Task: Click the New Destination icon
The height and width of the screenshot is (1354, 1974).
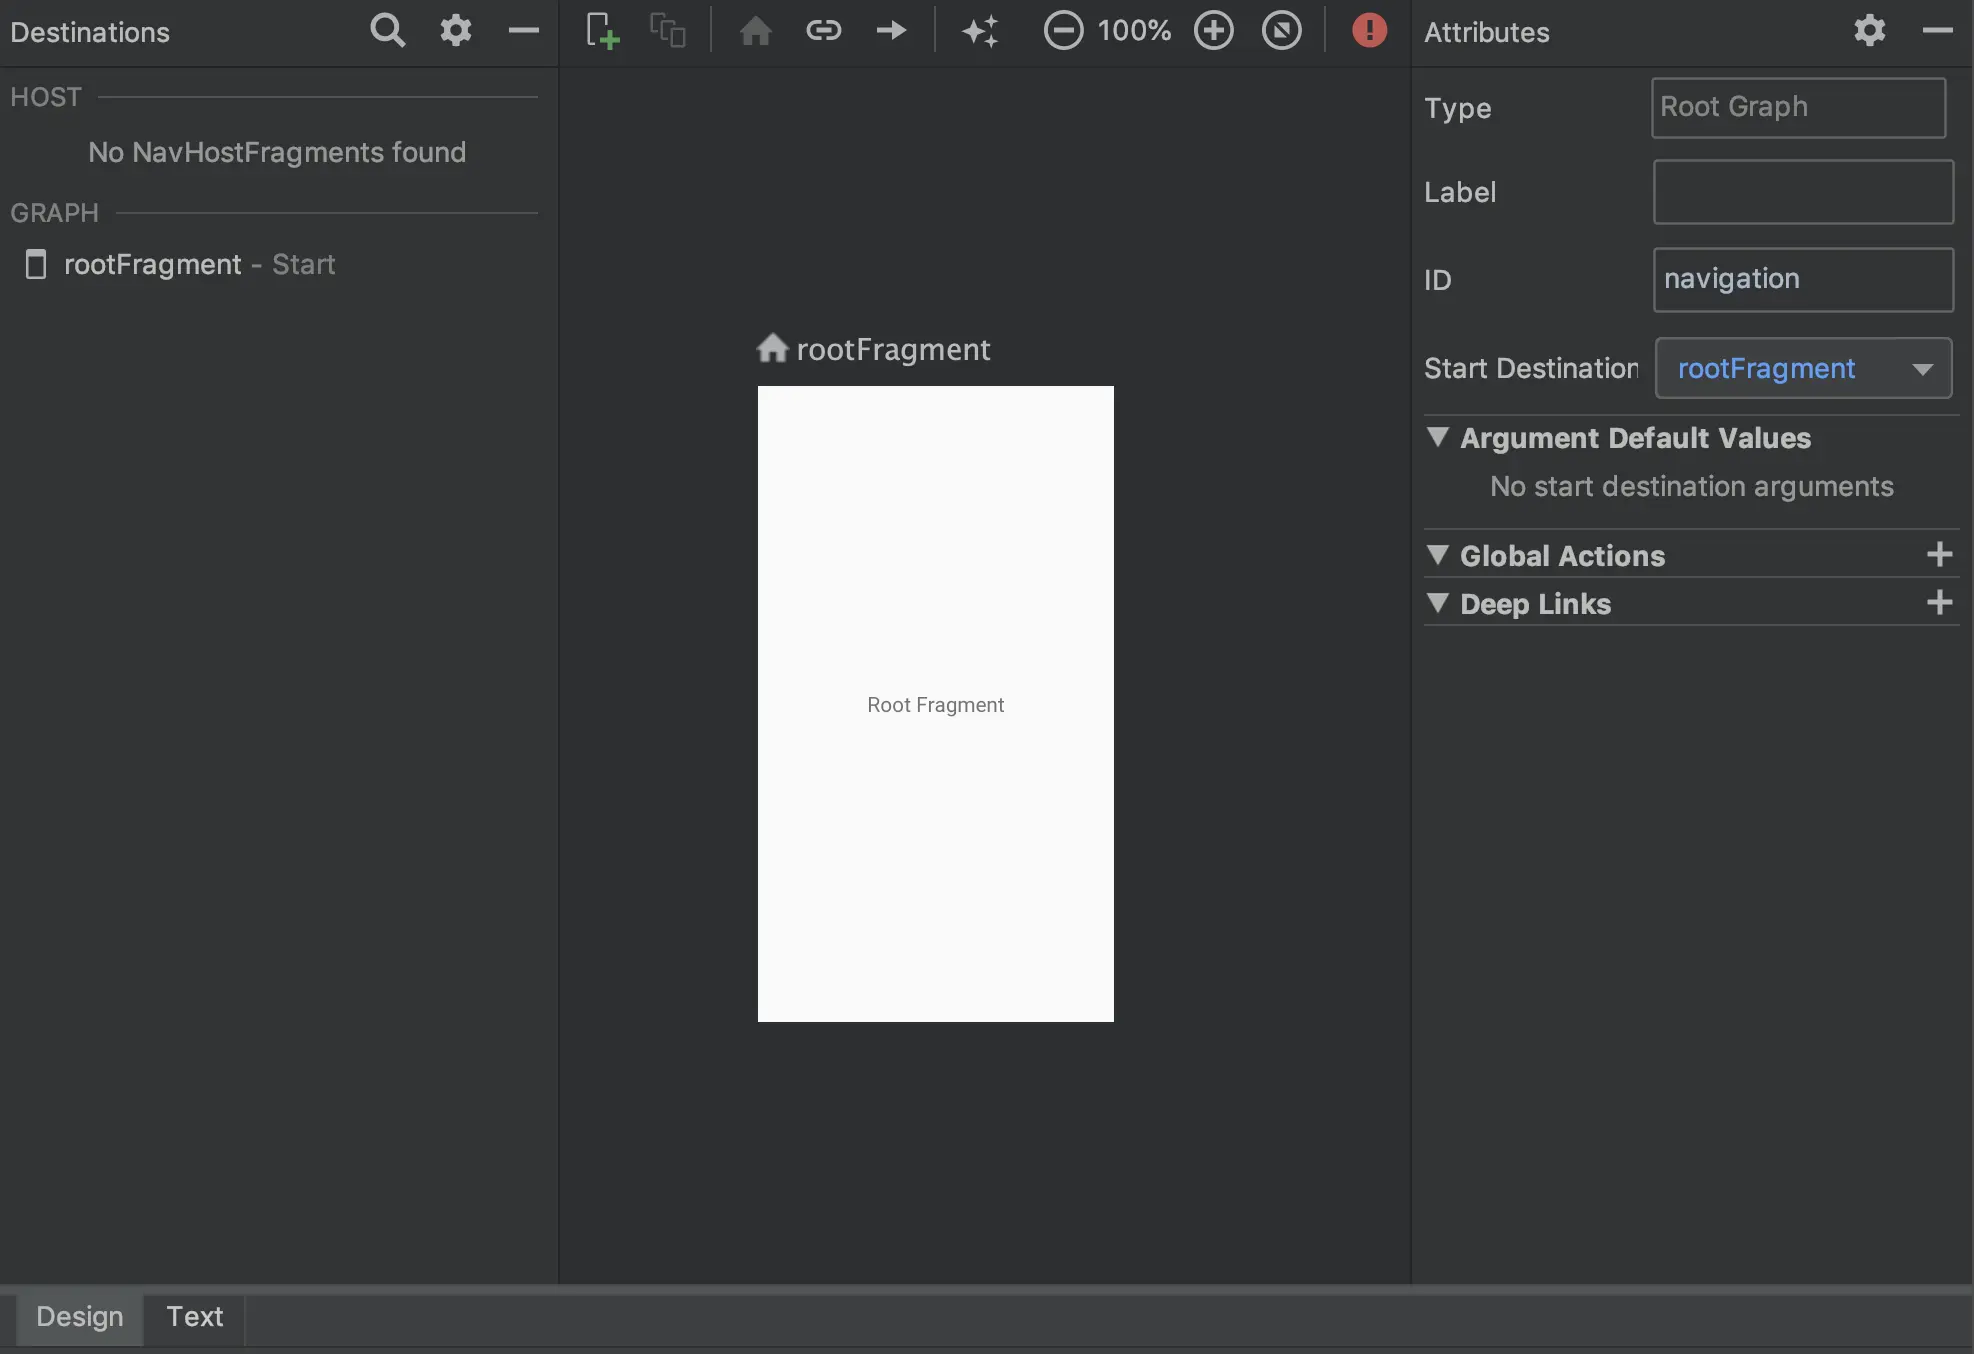Action: [602, 31]
